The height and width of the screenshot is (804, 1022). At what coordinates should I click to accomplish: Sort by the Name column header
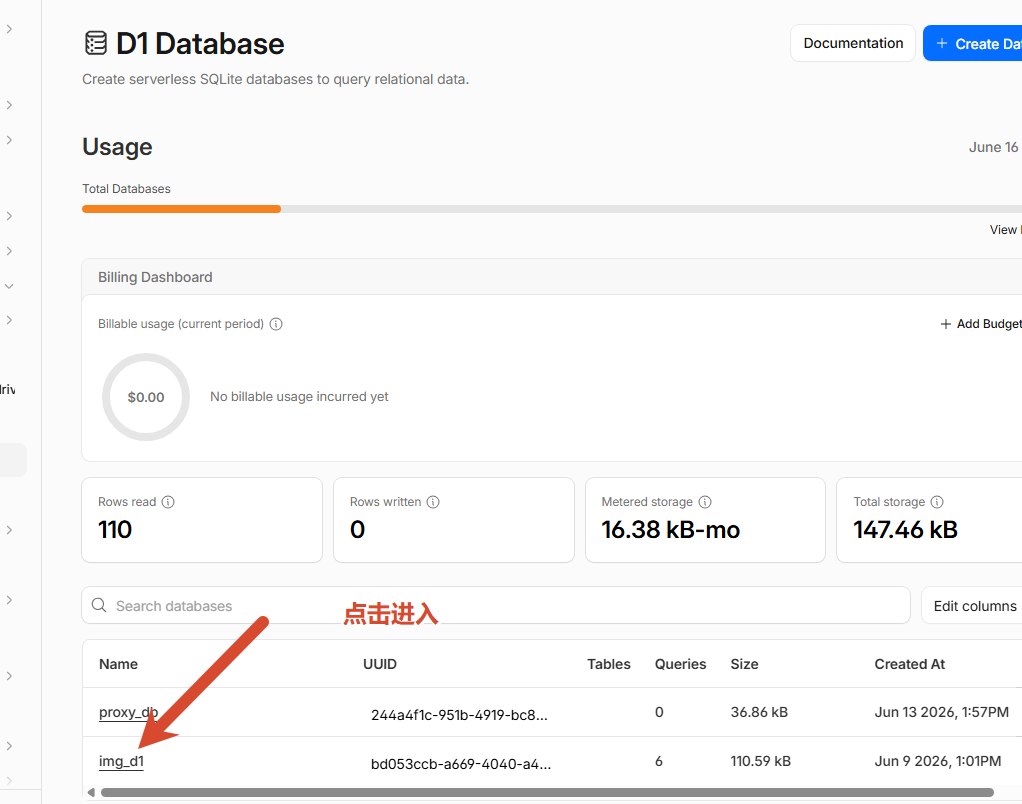click(119, 664)
